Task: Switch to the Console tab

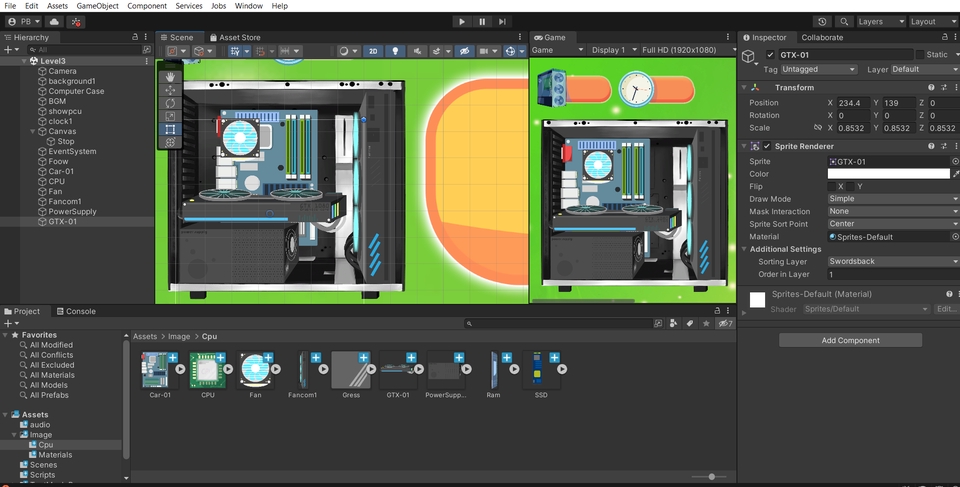Action: (x=76, y=311)
